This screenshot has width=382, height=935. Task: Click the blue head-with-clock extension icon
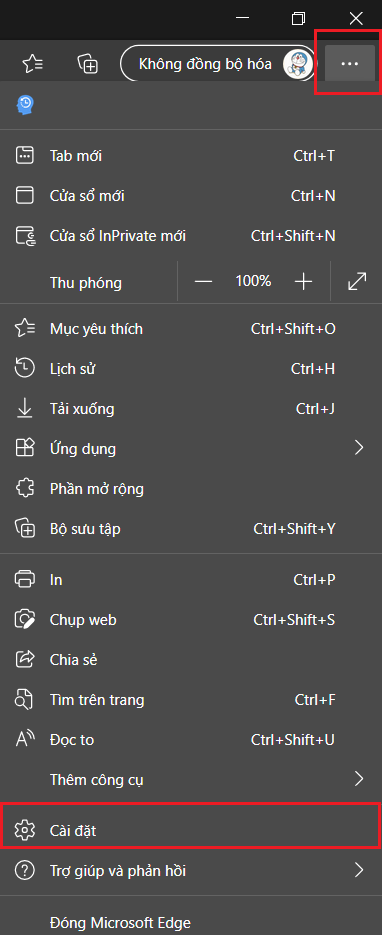[x=25, y=105]
